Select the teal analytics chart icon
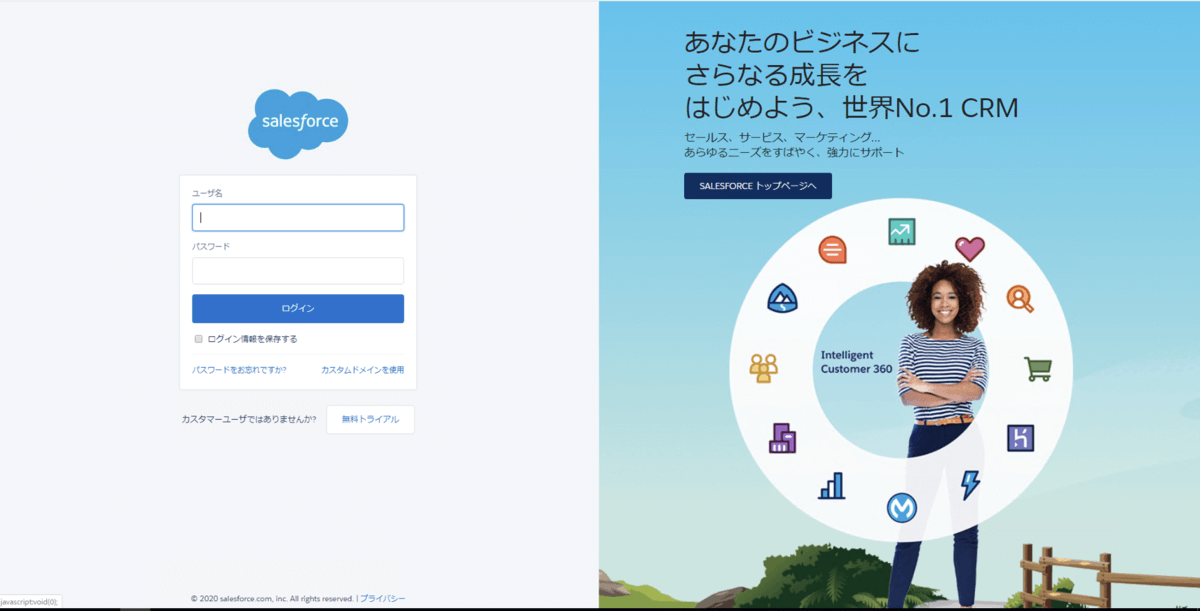 tap(901, 231)
